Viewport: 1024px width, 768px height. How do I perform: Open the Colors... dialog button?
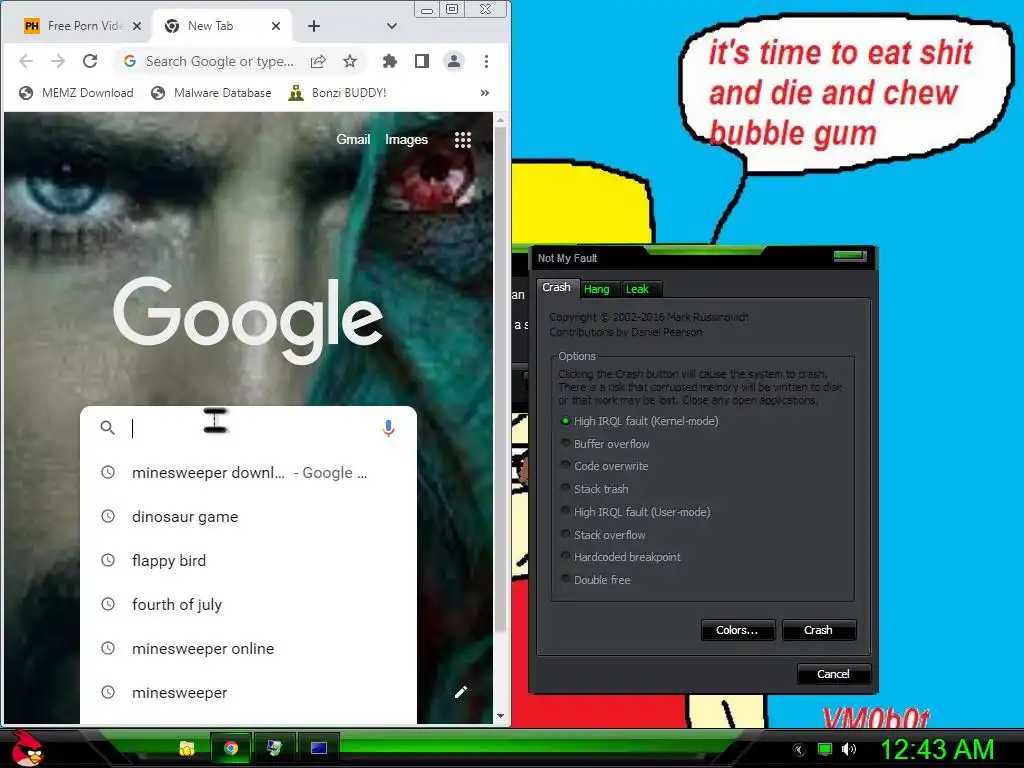[737, 630]
